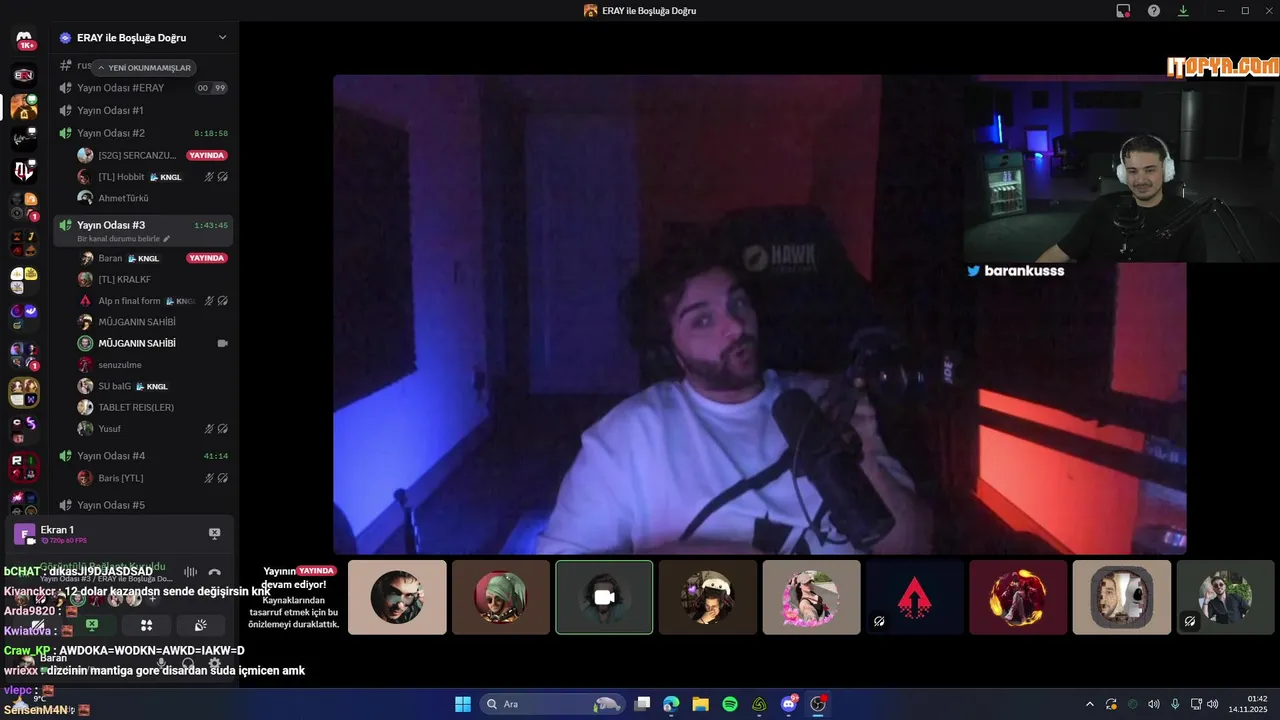Open user settings gear icon
This screenshot has width=1280, height=720.
[x=214, y=663]
